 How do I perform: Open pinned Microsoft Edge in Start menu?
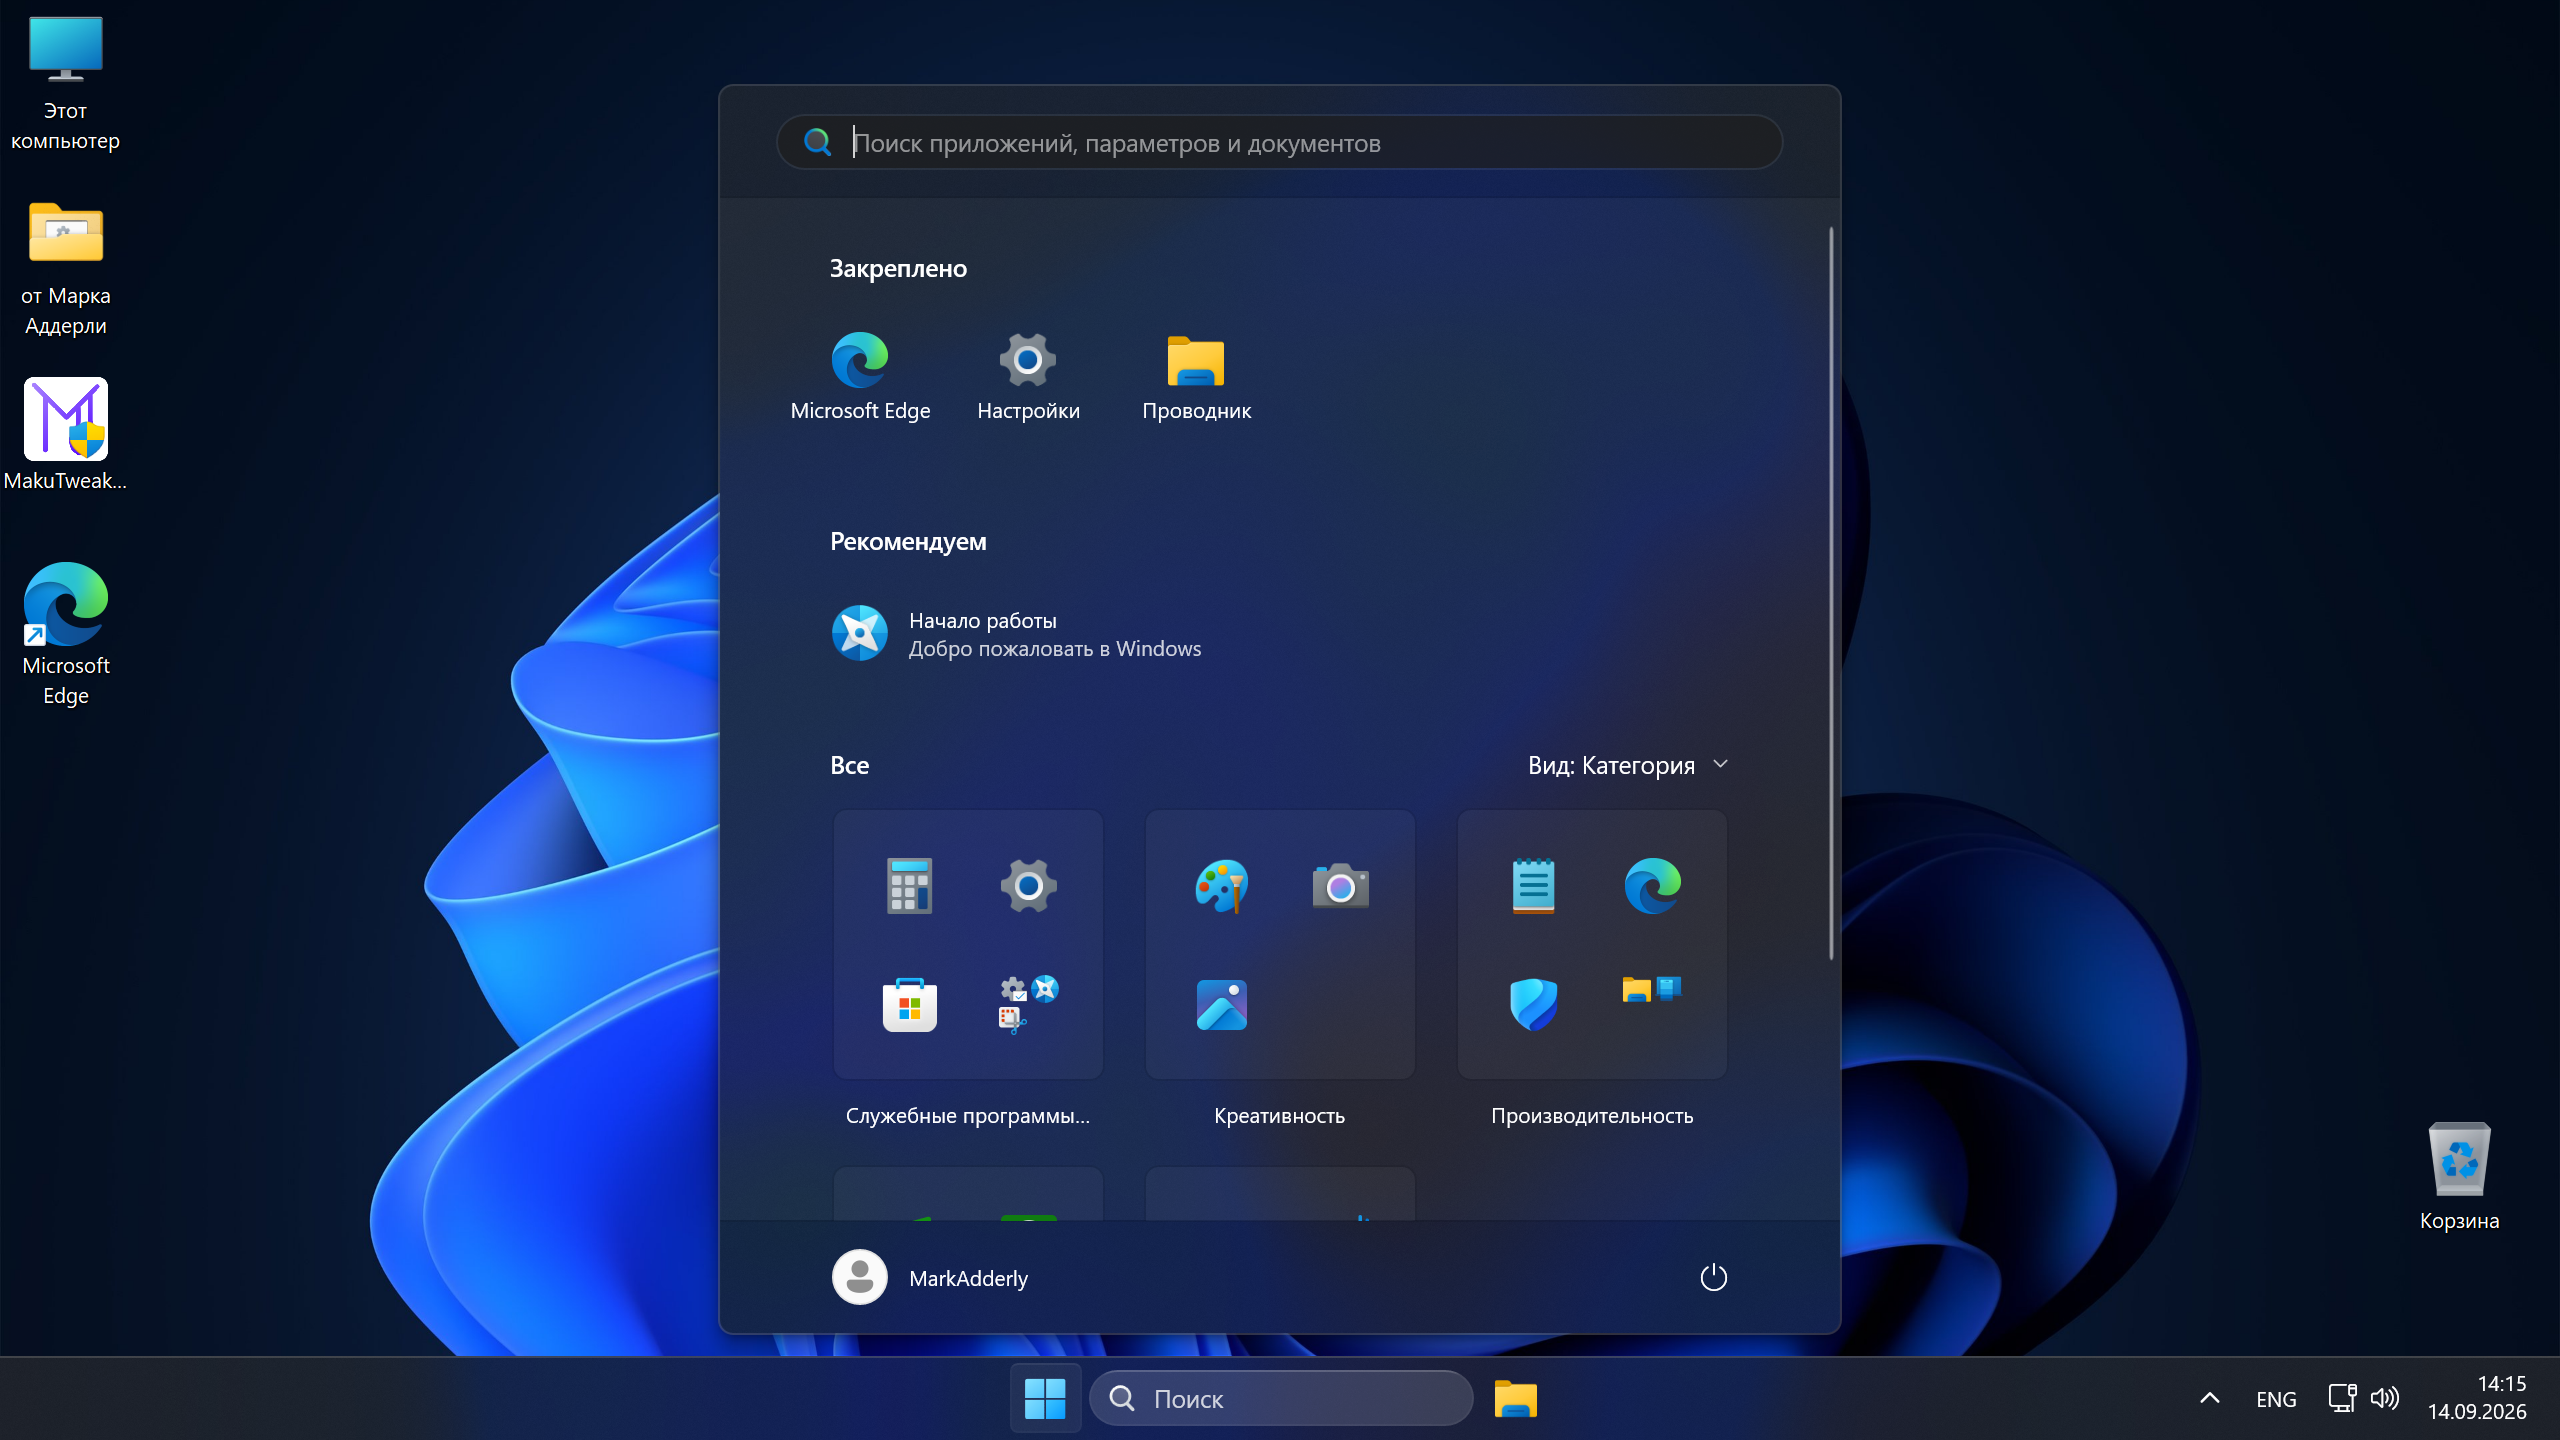click(x=860, y=377)
